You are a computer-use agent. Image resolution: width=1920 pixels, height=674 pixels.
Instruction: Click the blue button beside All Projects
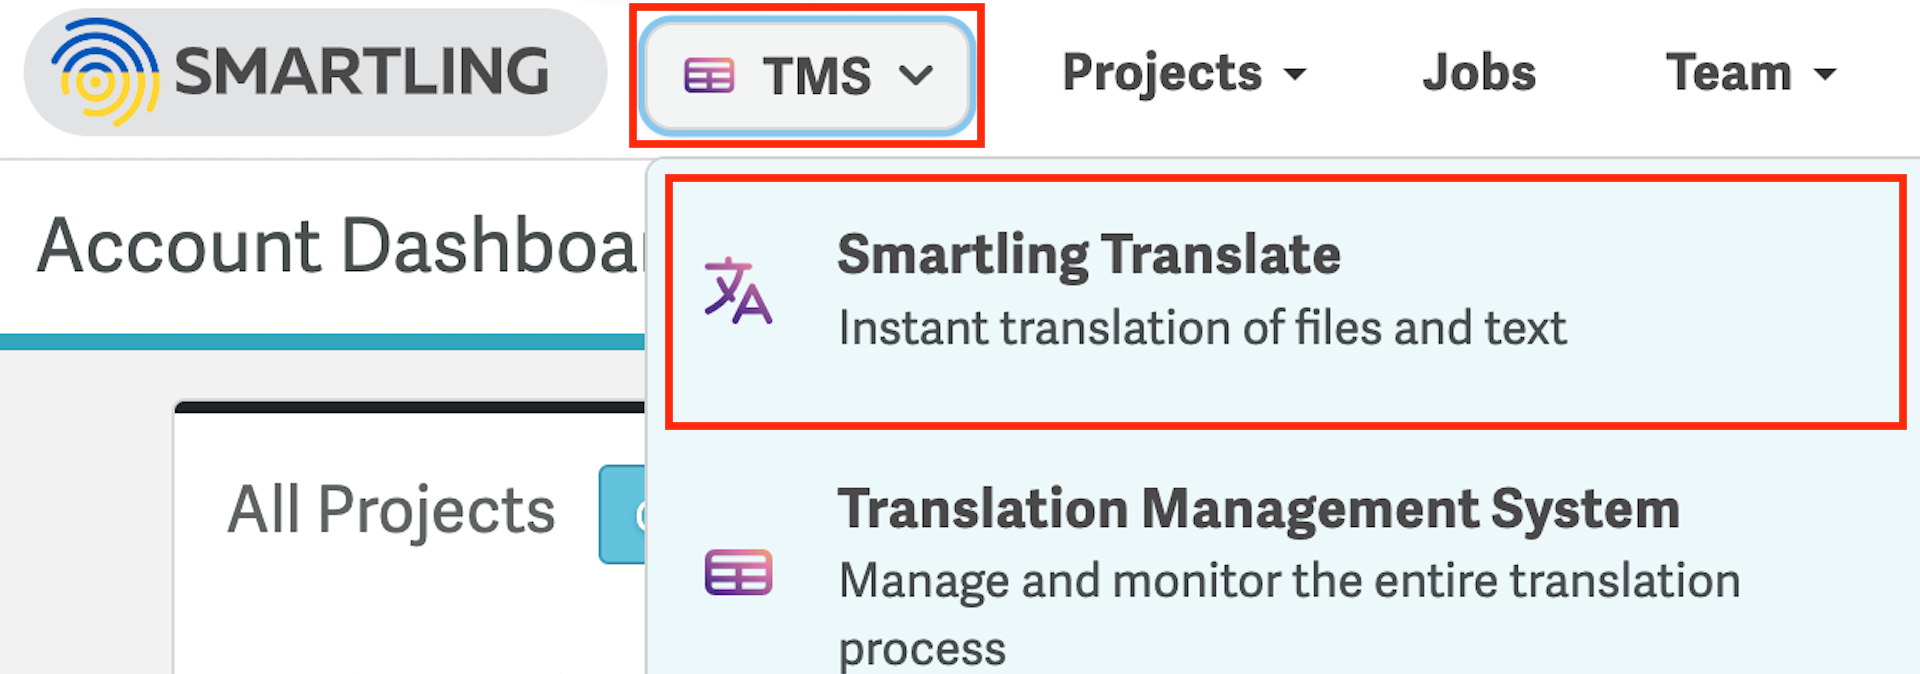tap(622, 514)
